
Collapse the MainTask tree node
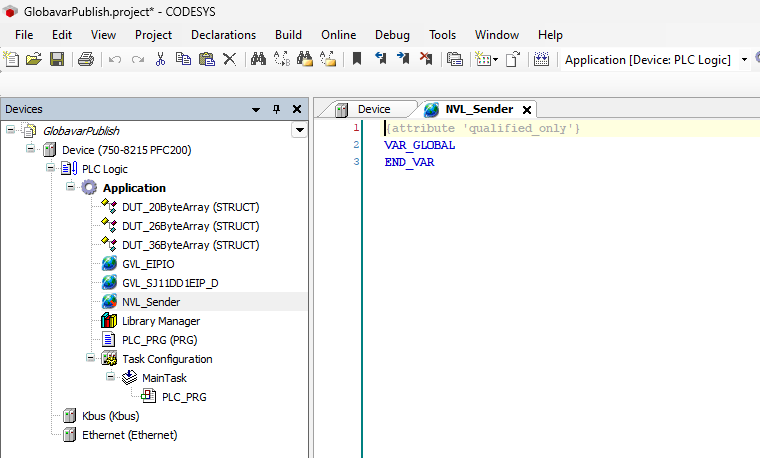pos(110,377)
